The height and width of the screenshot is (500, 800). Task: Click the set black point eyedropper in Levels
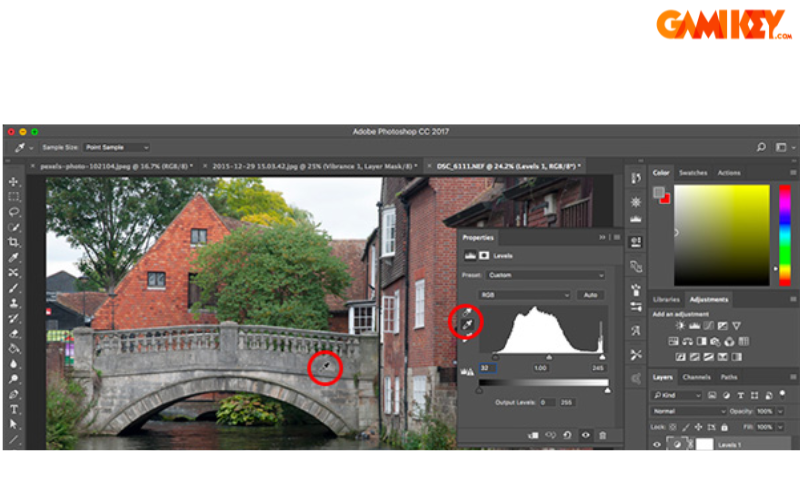[x=467, y=312]
